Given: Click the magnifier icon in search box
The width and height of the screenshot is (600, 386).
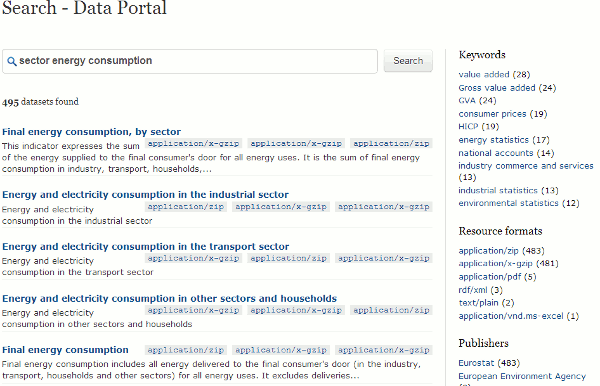Looking at the screenshot, I should coord(11,61).
